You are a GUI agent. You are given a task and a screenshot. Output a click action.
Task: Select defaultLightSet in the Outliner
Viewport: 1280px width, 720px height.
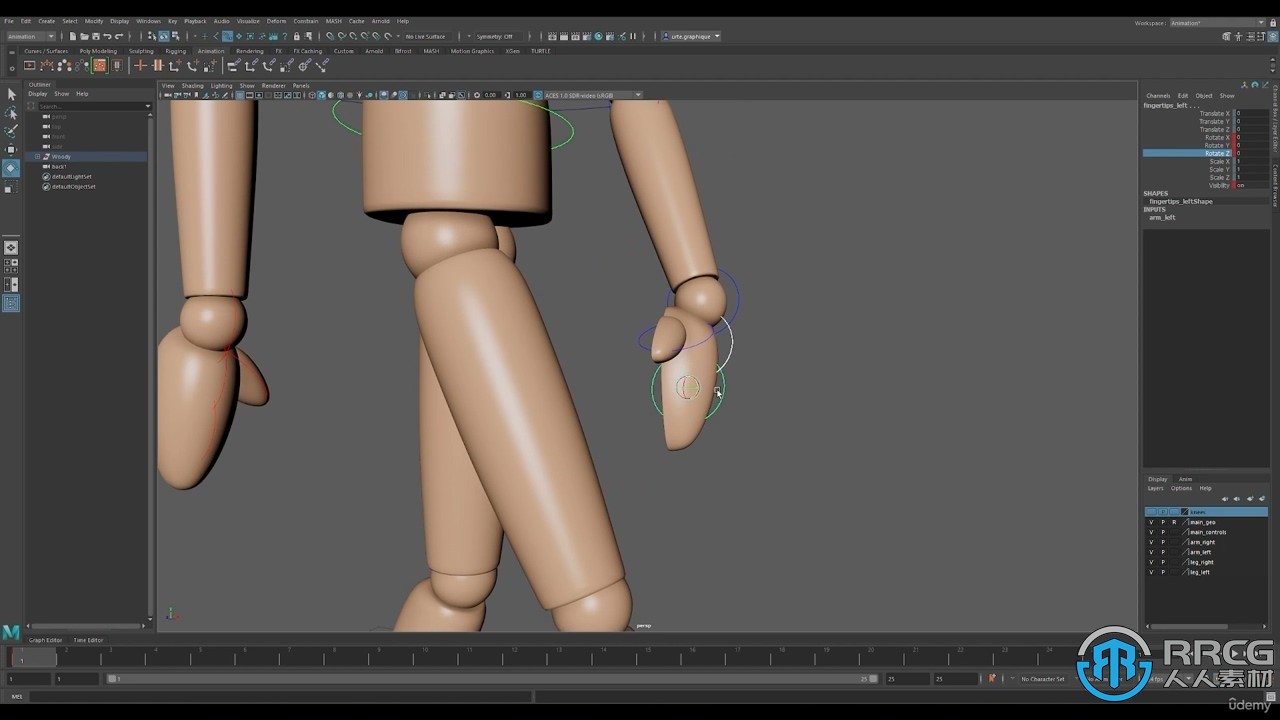tap(74, 176)
